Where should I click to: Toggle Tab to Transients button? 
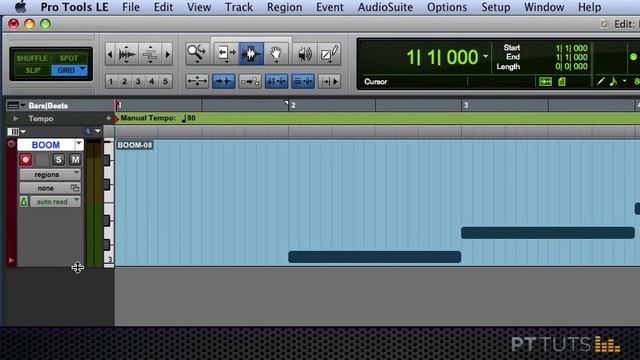(x=224, y=81)
